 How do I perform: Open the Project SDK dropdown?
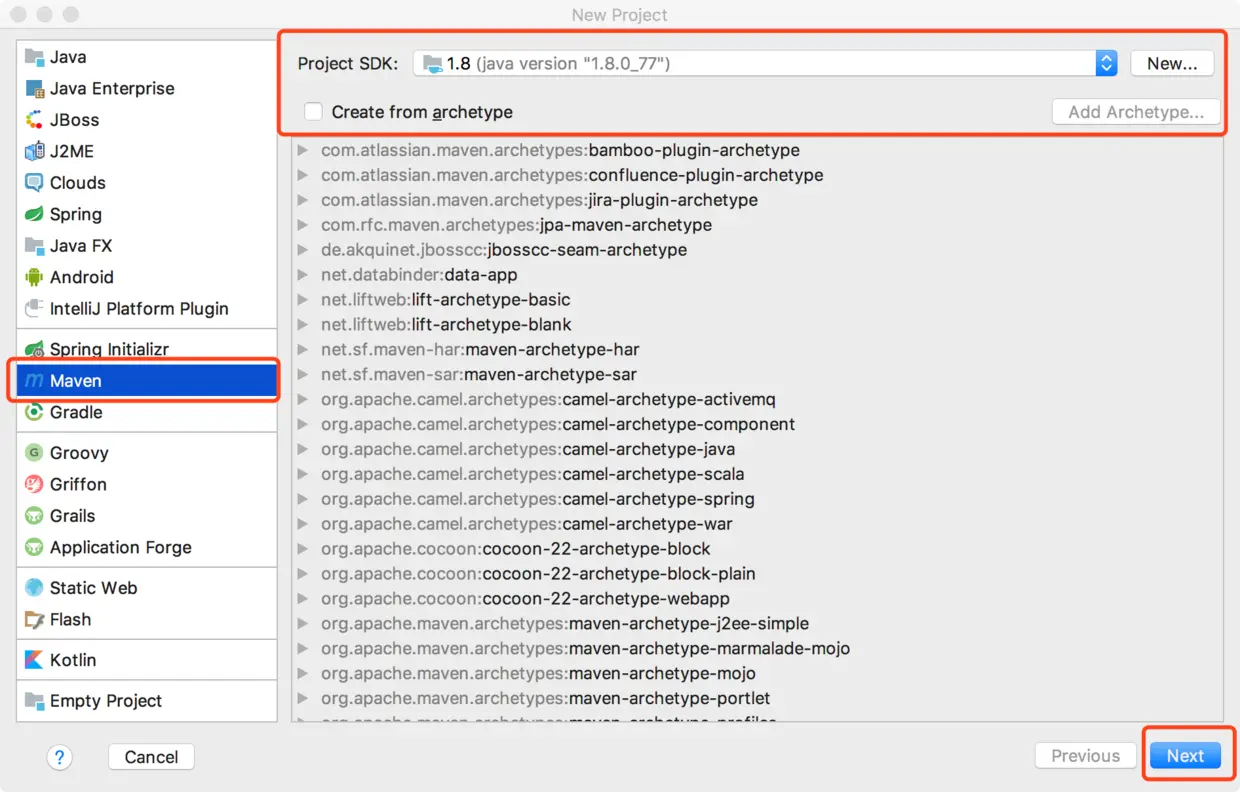point(765,63)
